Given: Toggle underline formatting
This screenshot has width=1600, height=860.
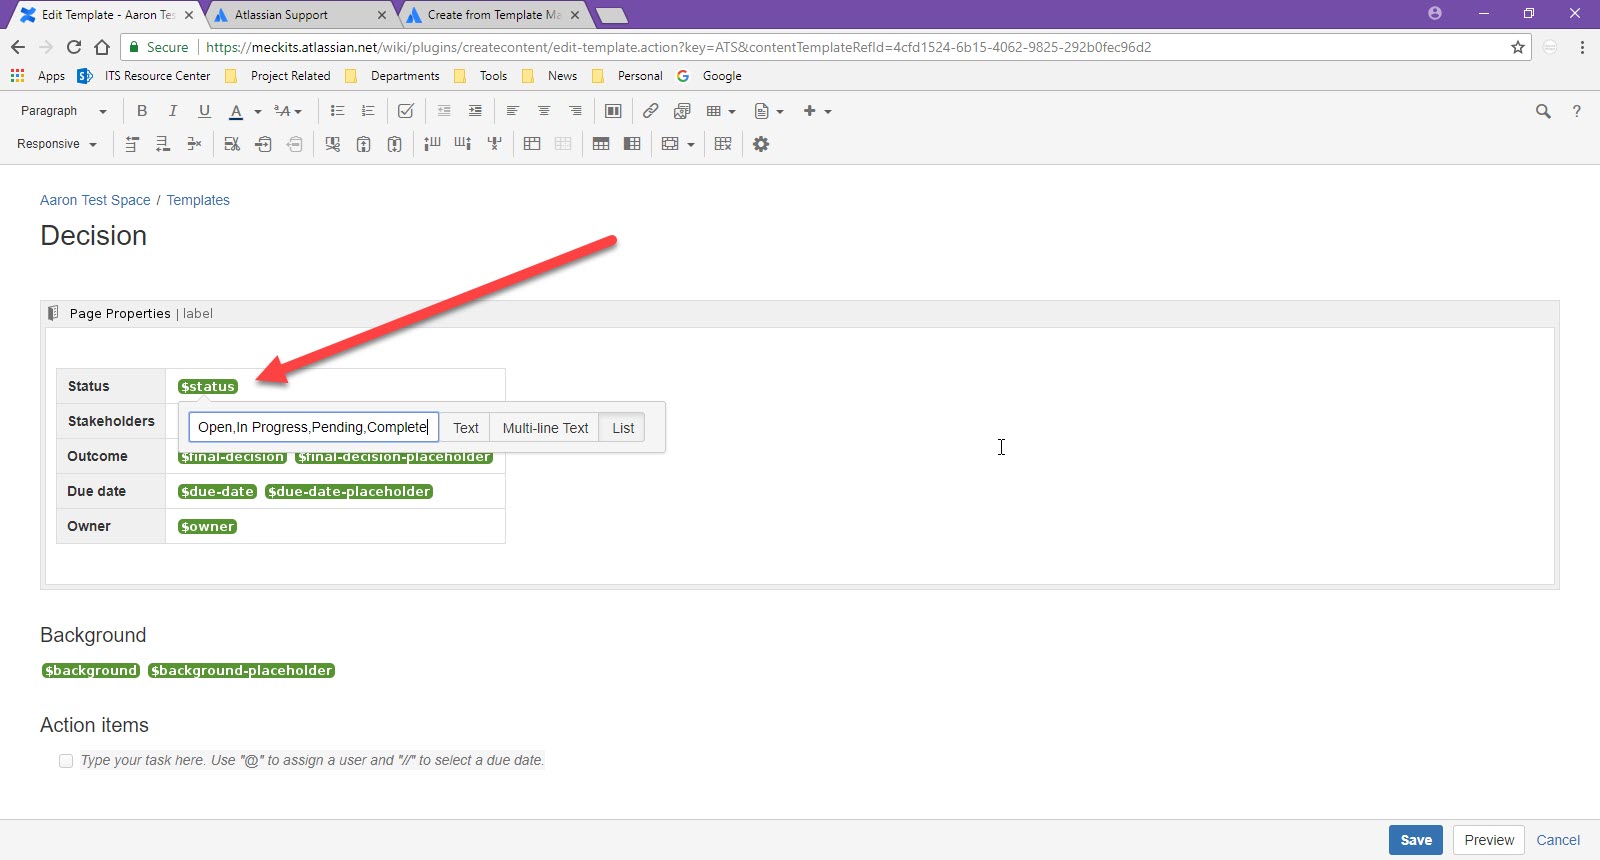Looking at the screenshot, I should pos(204,111).
